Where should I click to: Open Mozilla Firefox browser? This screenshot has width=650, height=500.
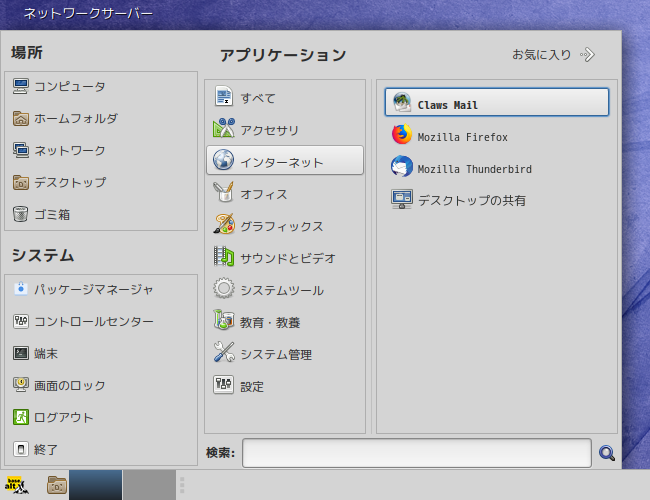497,135
